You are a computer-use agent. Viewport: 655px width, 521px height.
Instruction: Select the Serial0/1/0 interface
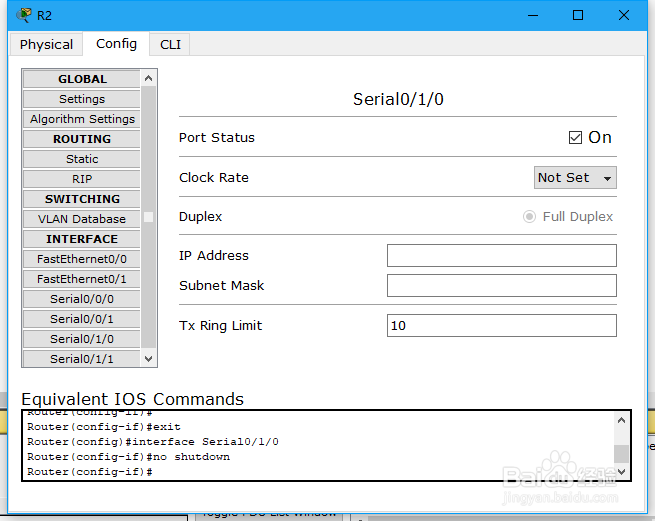[x=82, y=339]
